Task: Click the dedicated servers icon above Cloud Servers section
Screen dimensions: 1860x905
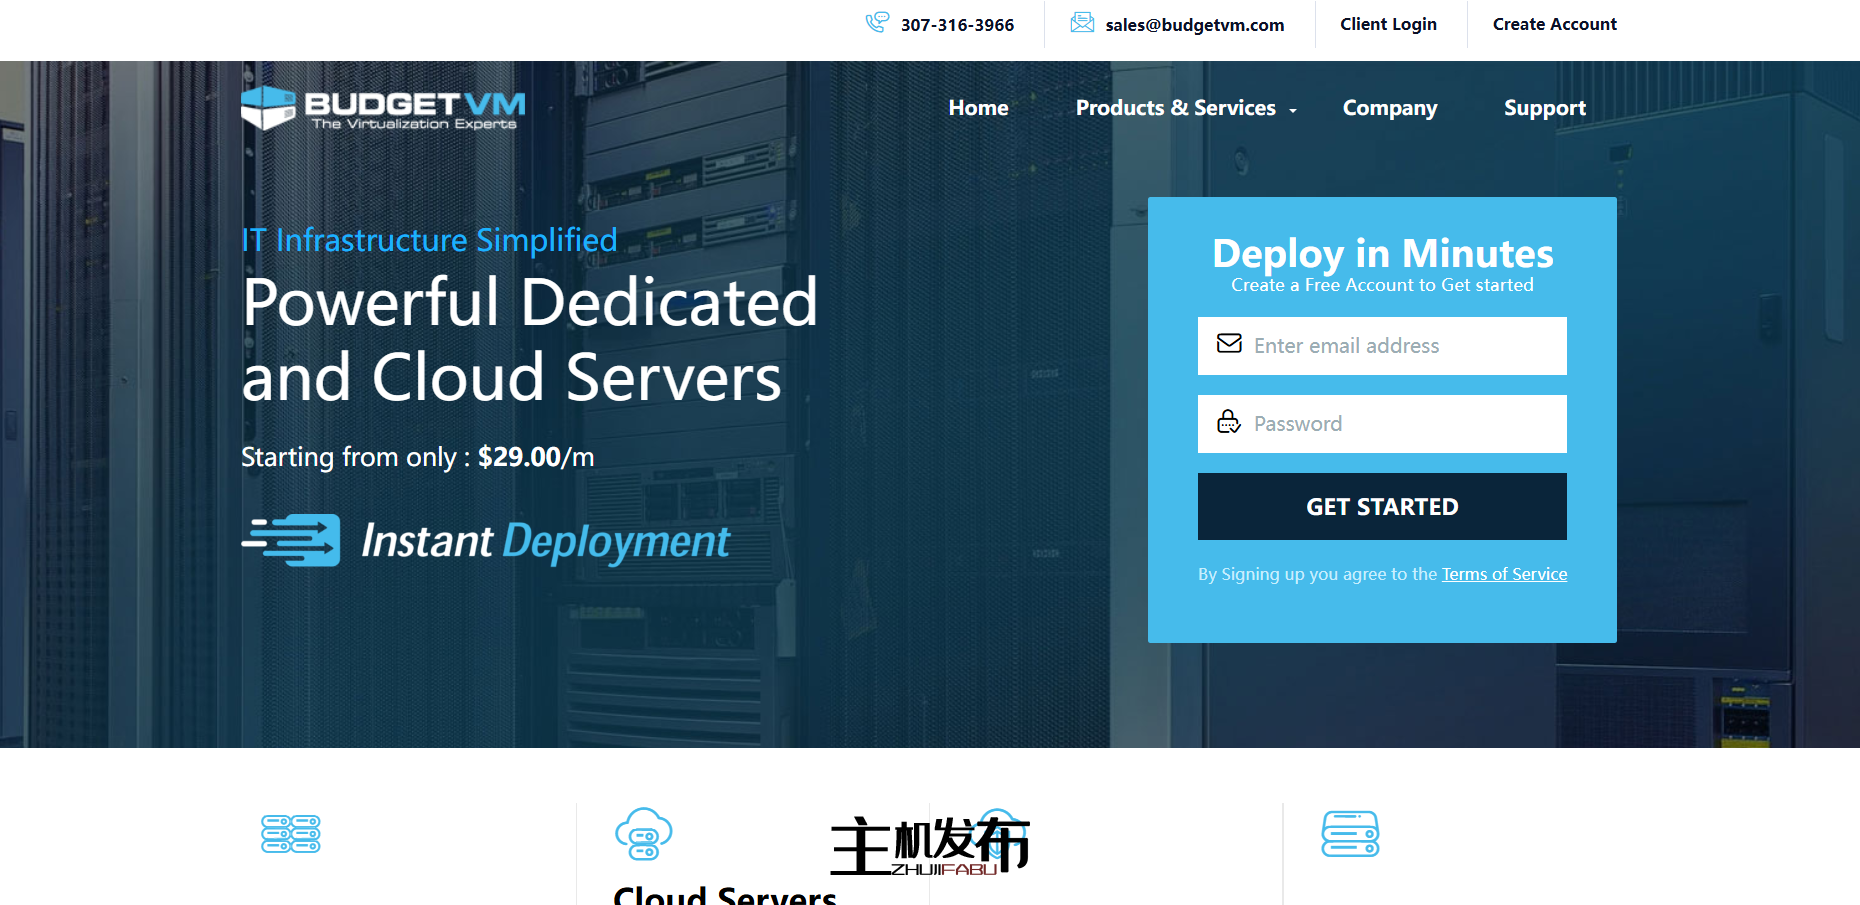Action: (290, 833)
